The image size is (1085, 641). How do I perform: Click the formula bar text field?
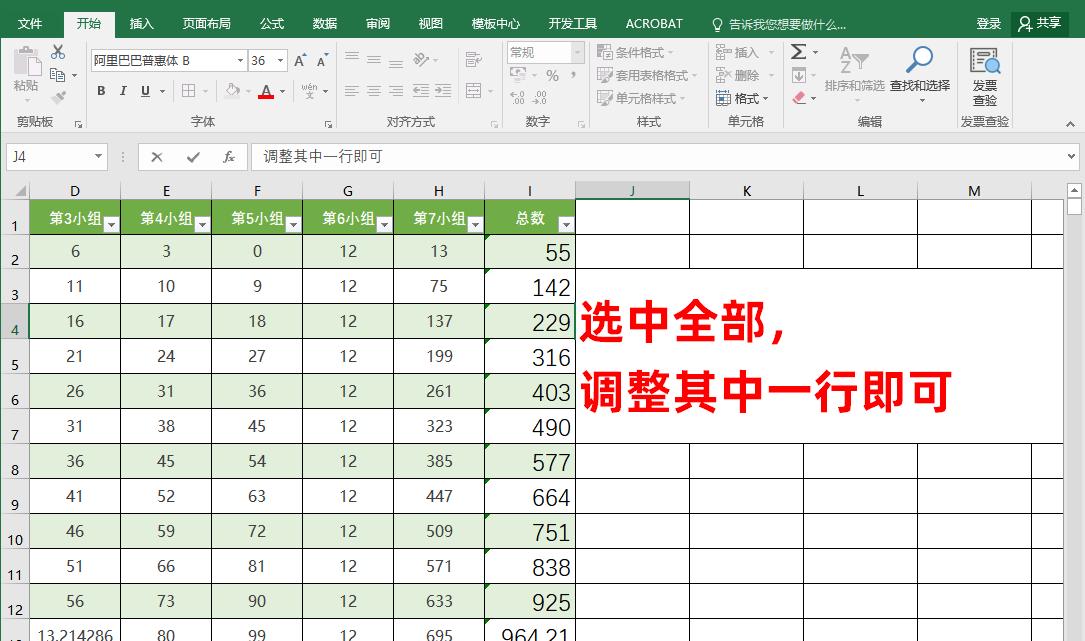660,157
